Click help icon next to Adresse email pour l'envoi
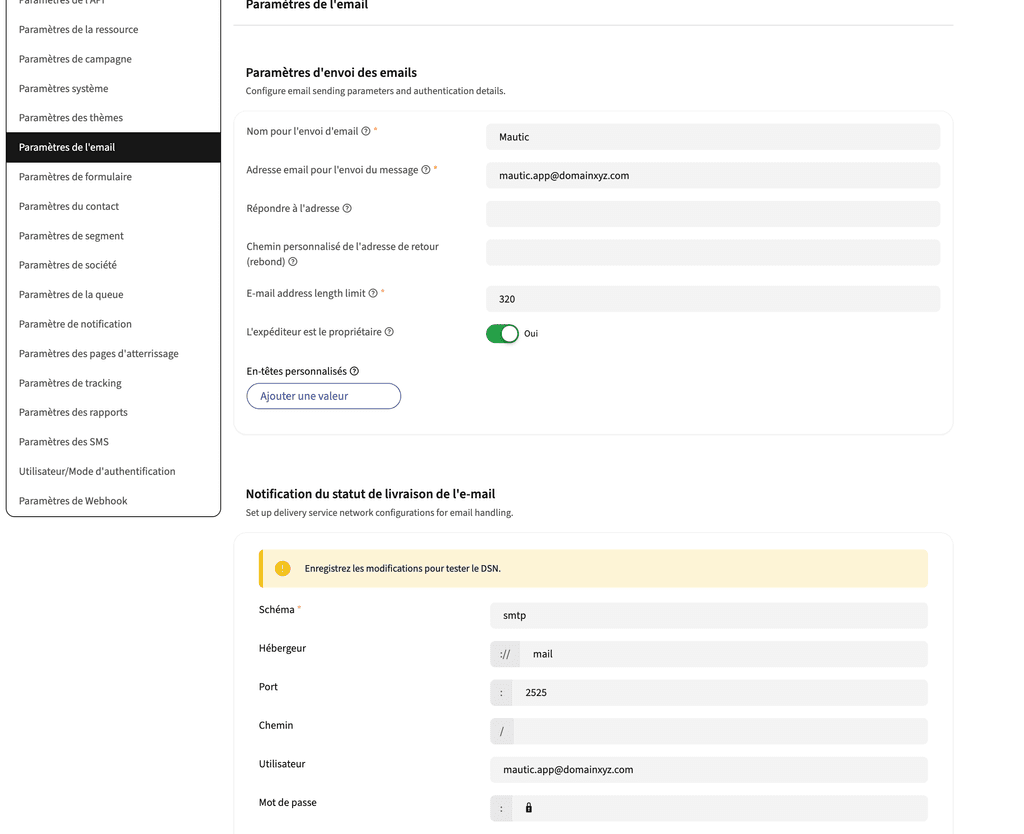 (426, 170)
